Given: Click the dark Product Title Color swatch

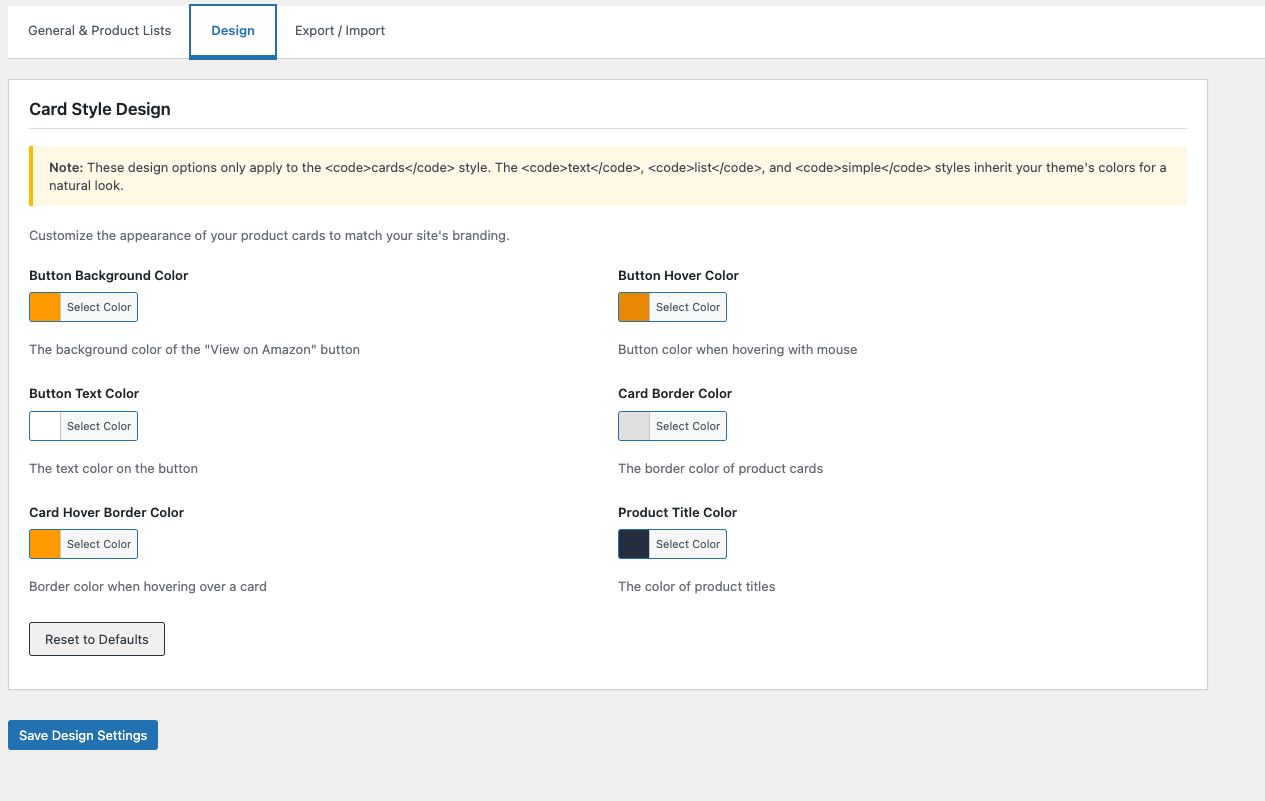Looking at the screenshot, I should click(633, 543).
